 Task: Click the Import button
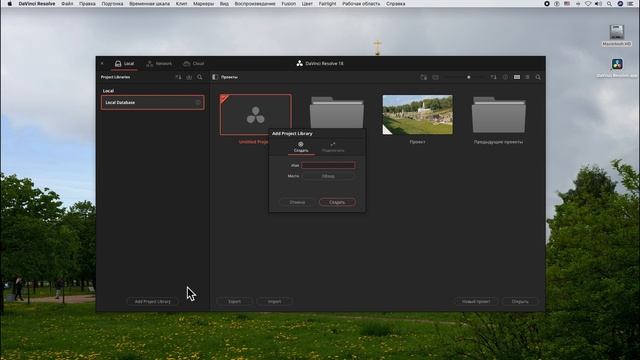274,302
